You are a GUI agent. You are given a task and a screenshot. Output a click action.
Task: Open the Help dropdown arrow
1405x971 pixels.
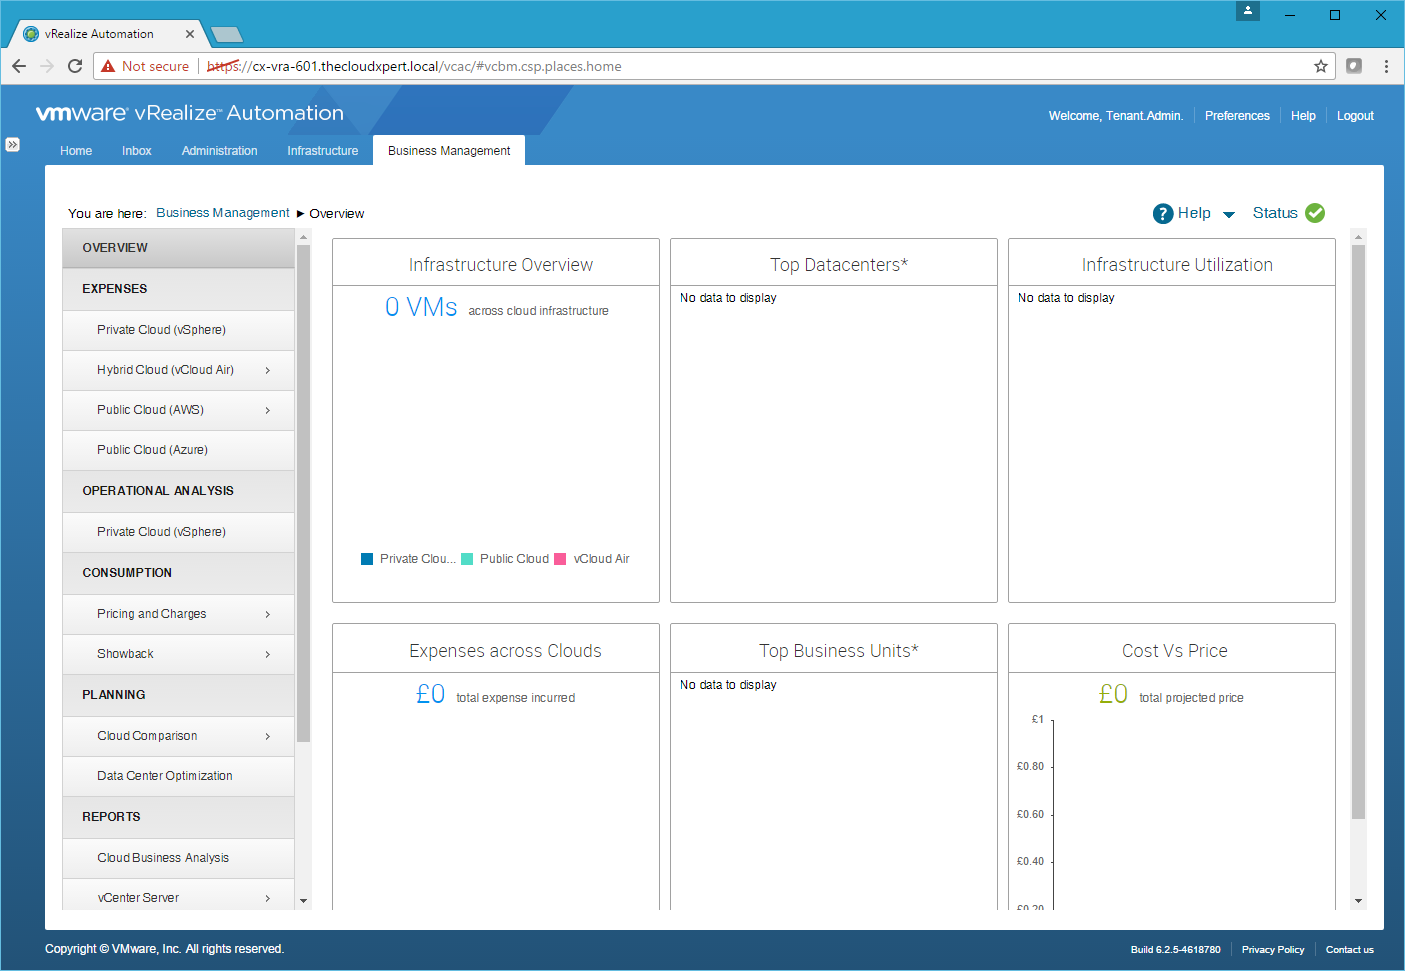1229,214
